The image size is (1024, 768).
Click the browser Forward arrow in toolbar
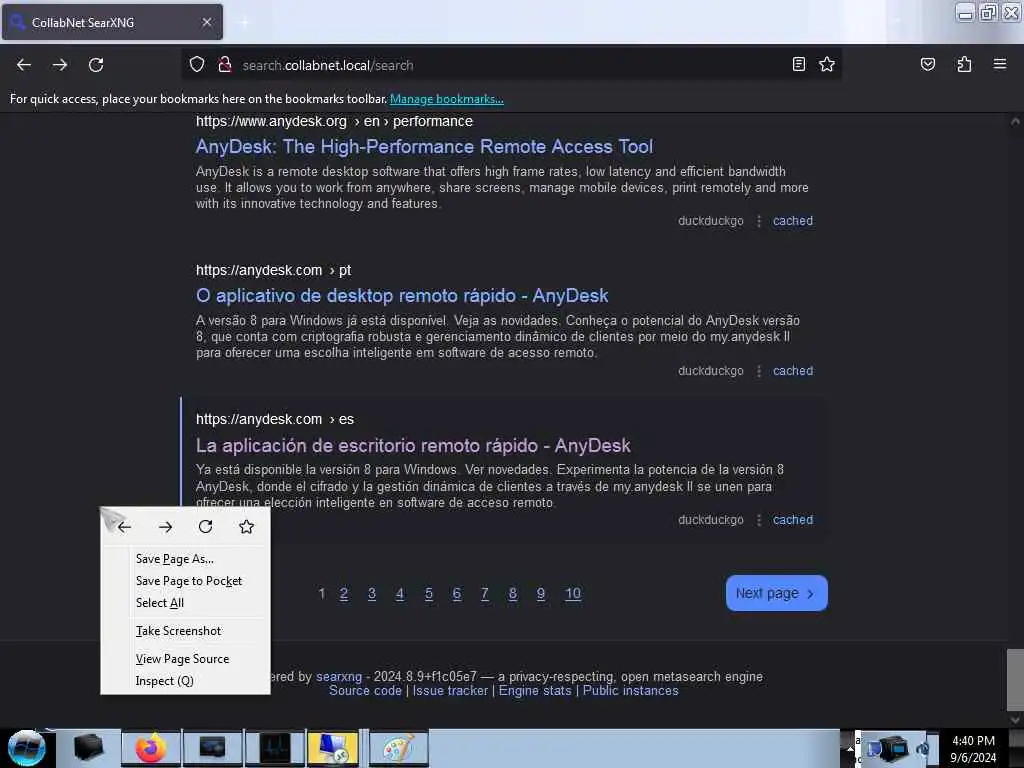tap(60, 65)
